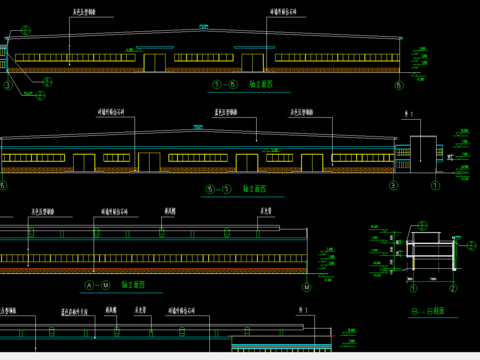Select the B--B剖面 section title
Viewport: 480px width, 360px height.
[429, 311]
